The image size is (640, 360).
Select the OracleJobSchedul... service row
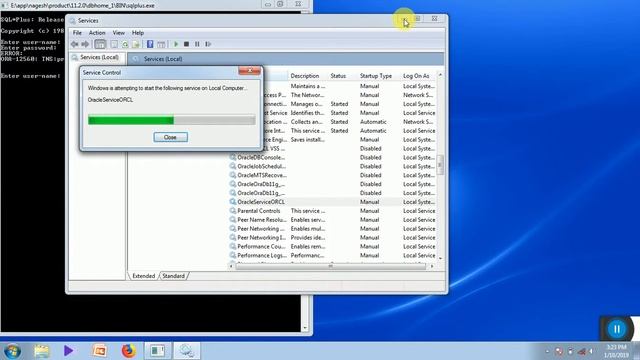332,166
